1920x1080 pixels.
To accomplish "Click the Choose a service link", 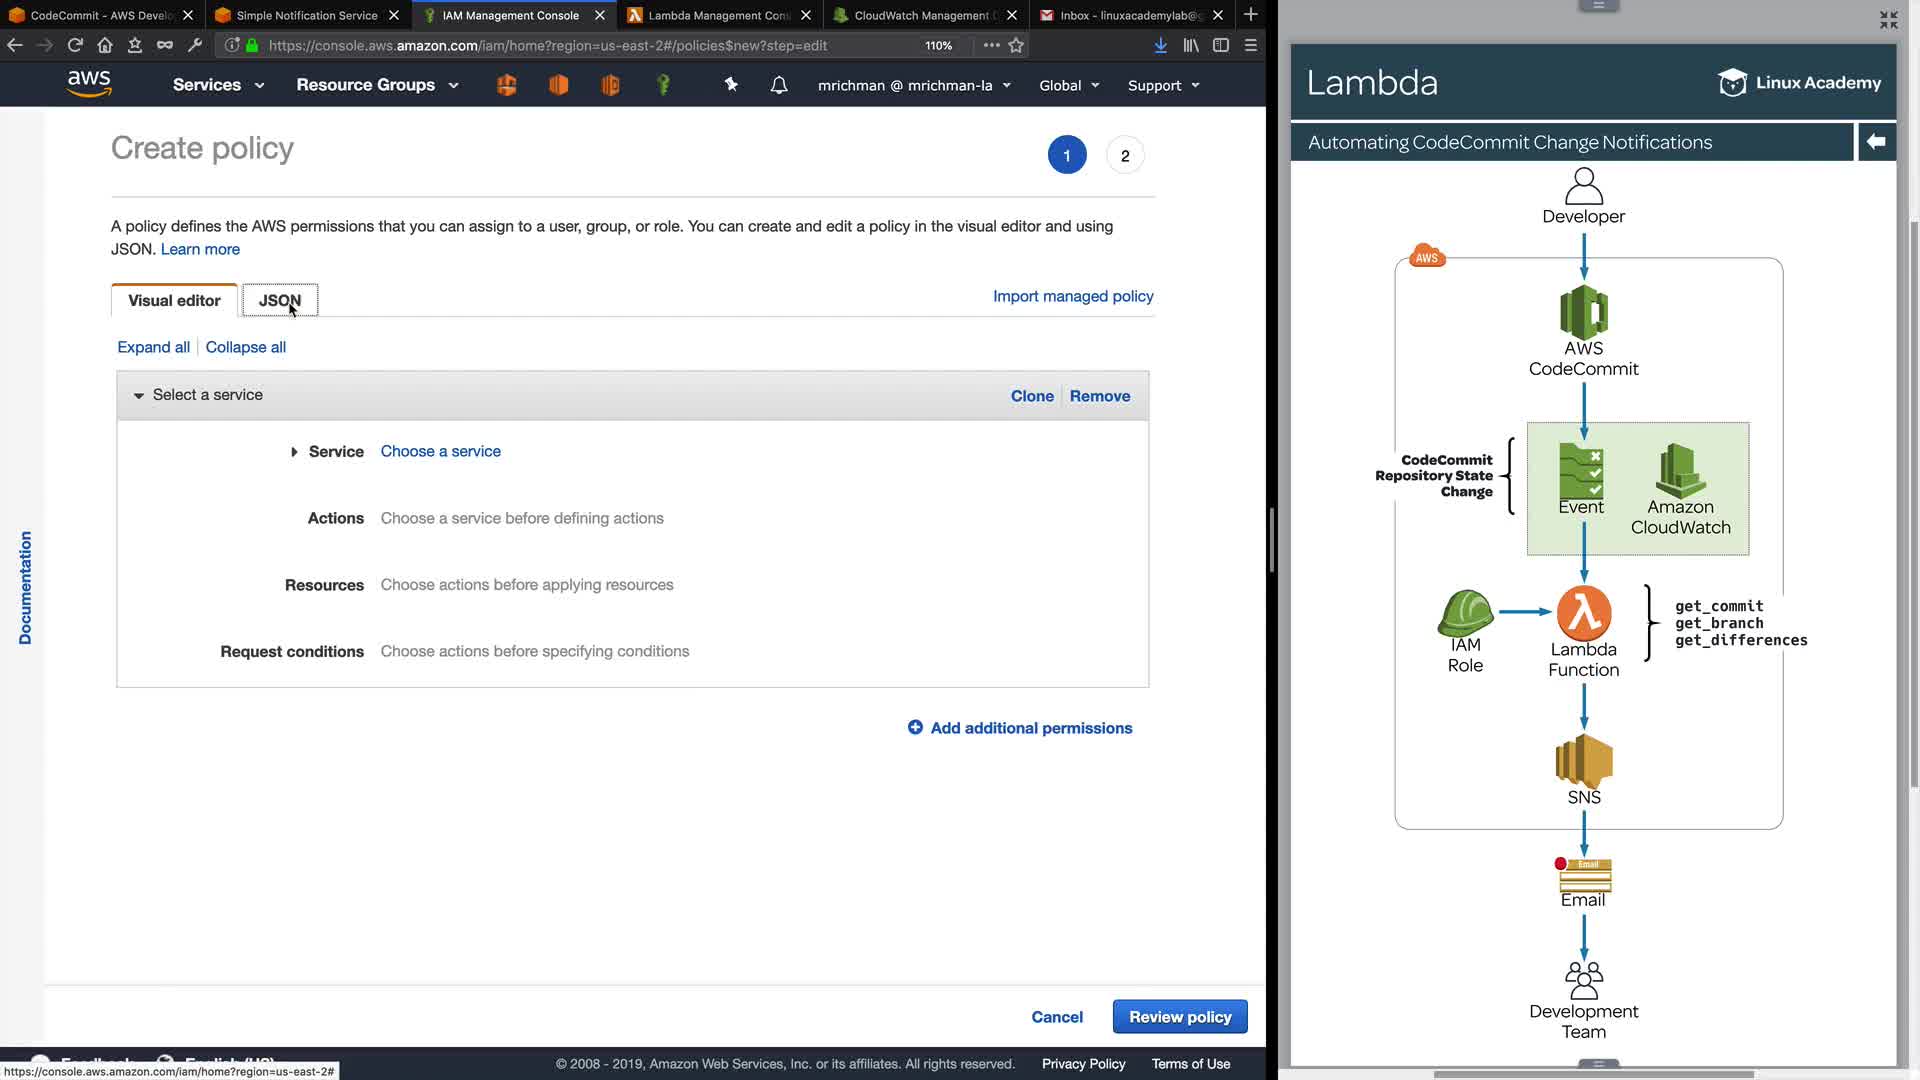I will (x=441, y=451).
